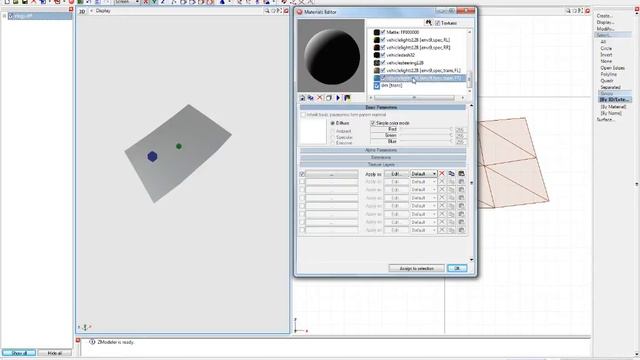The width and height of the screenshot is (640, 360).
Task: Collapse the Texture Layers section header
Action: (382, 164)
